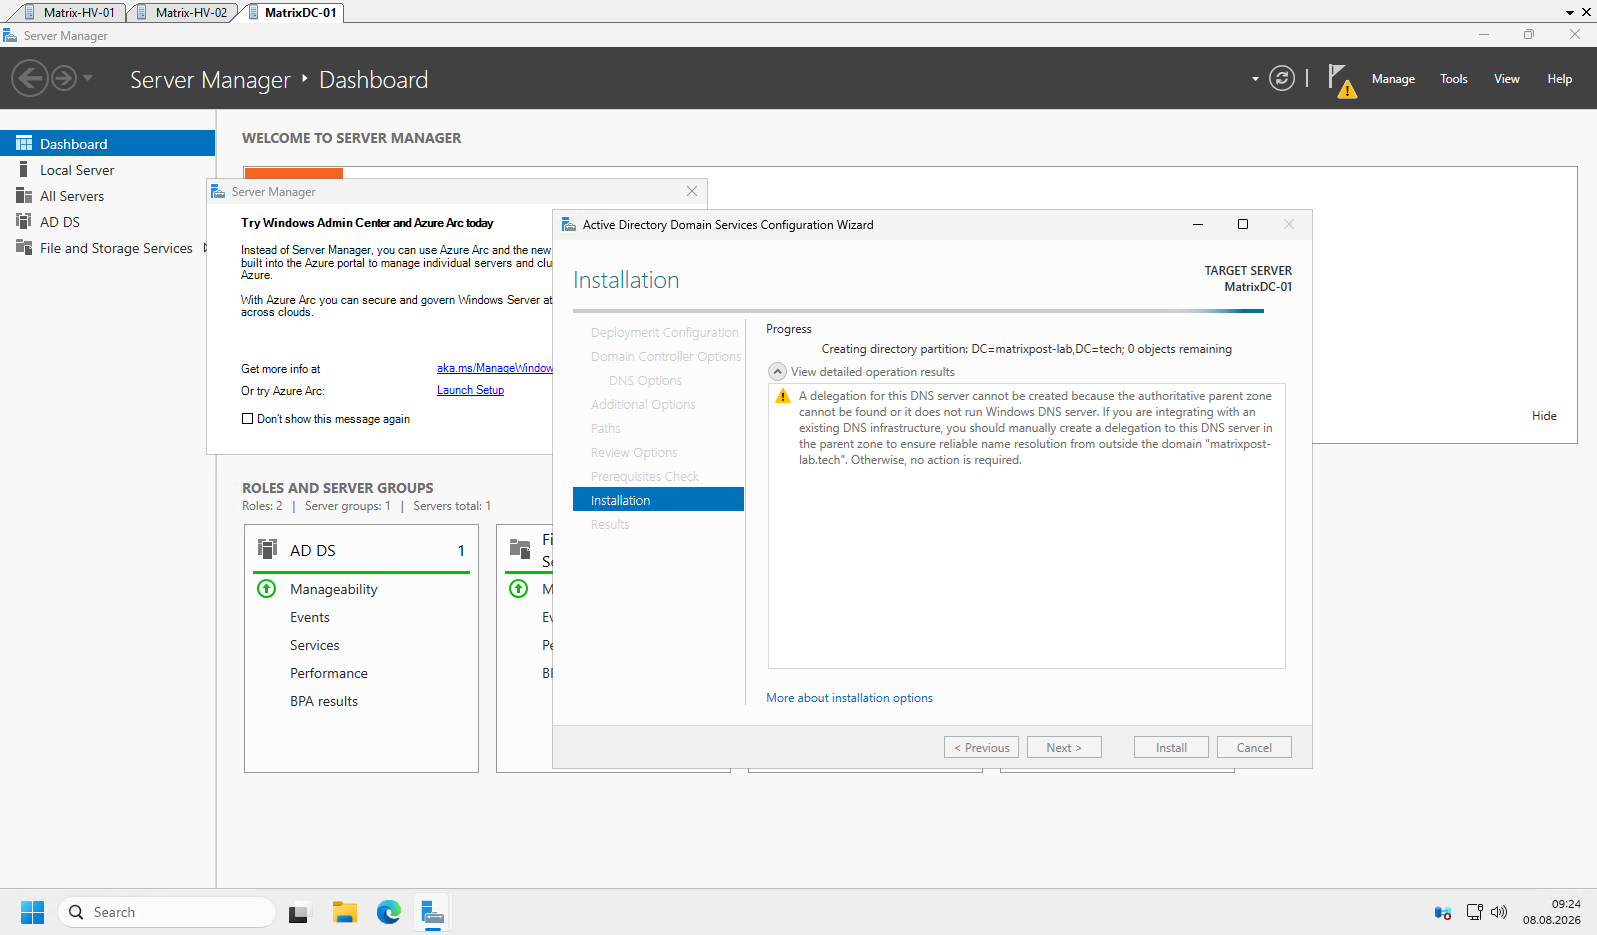
Task: Collapse View detailed operation results
Action: point(777,372)
